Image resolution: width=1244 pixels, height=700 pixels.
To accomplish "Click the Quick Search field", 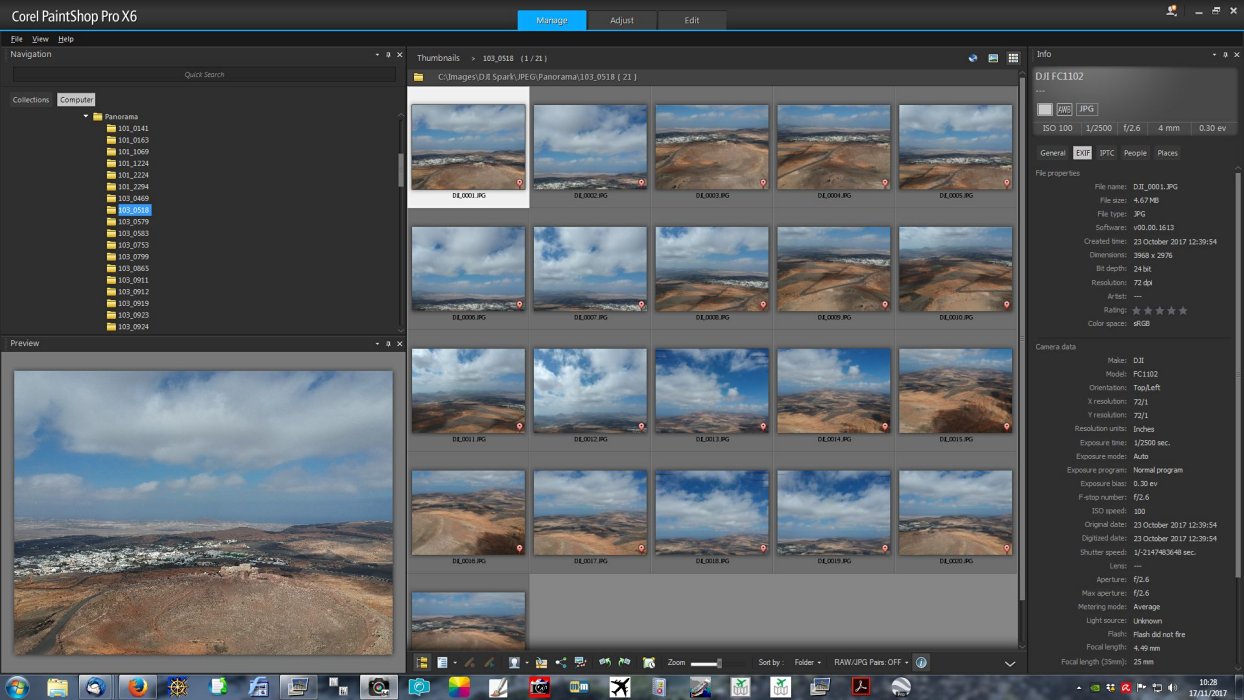I will [x=204, y=75].
